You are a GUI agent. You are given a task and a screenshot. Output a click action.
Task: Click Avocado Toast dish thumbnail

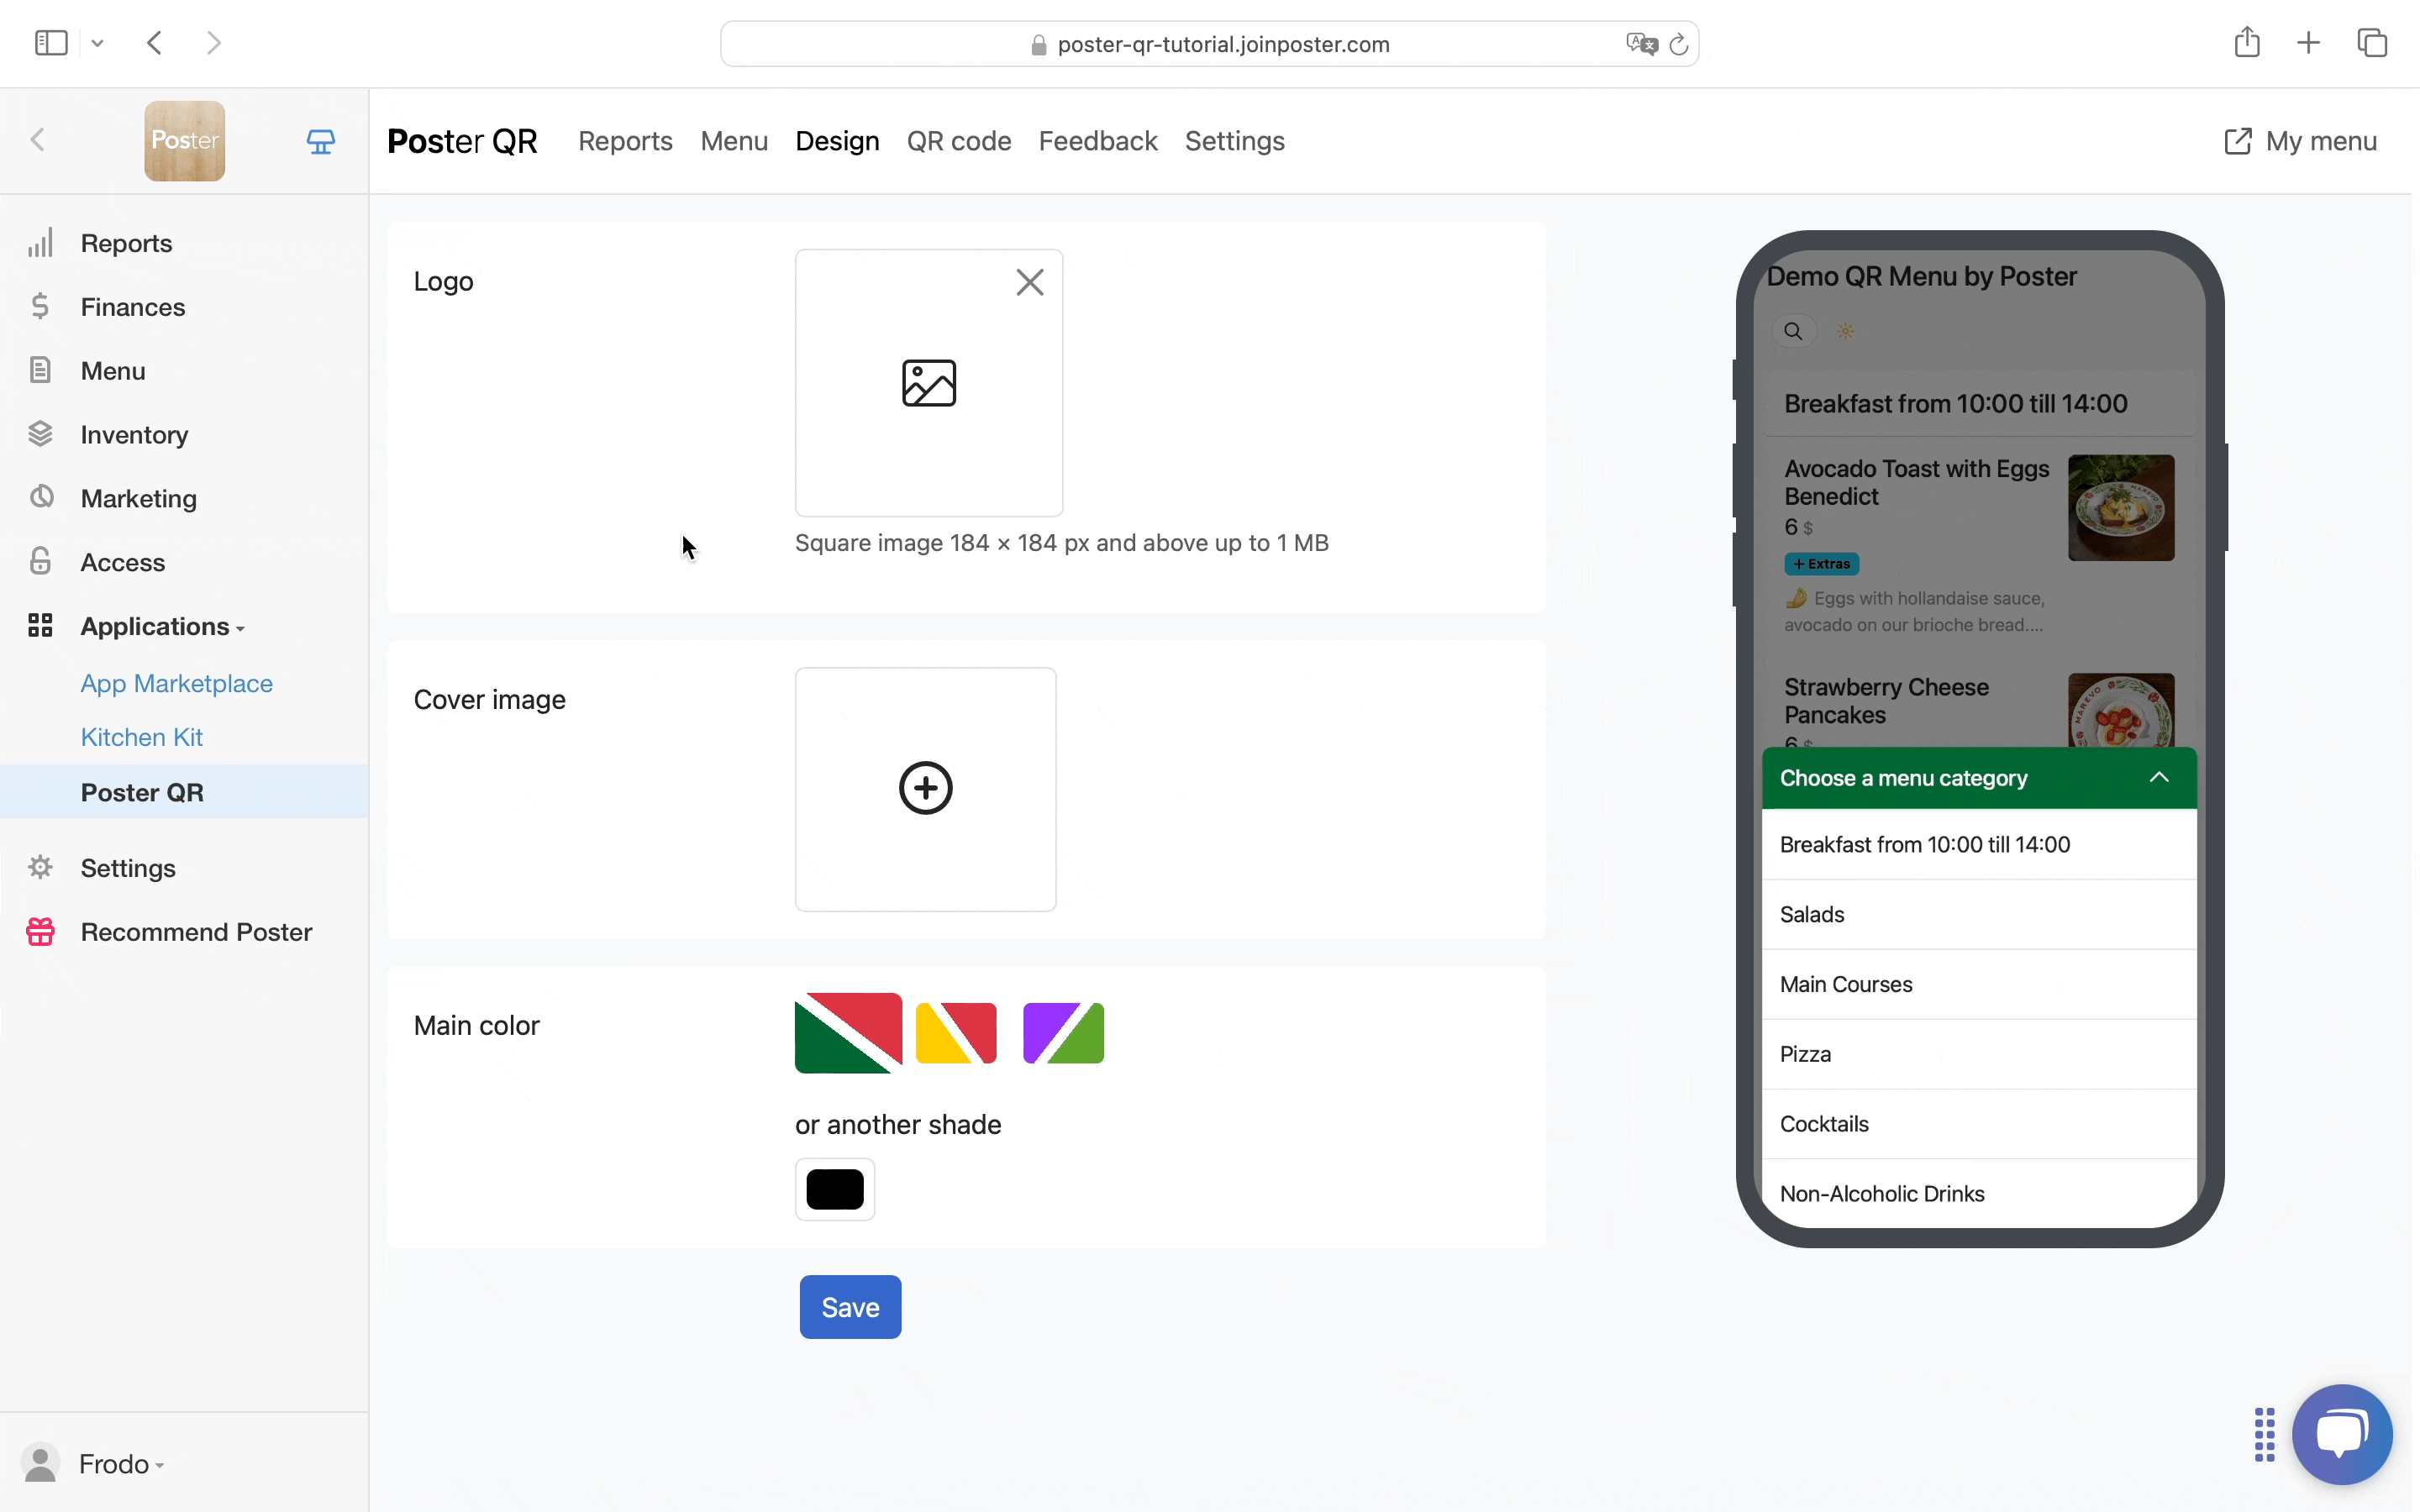click(x=2121, y=508)
